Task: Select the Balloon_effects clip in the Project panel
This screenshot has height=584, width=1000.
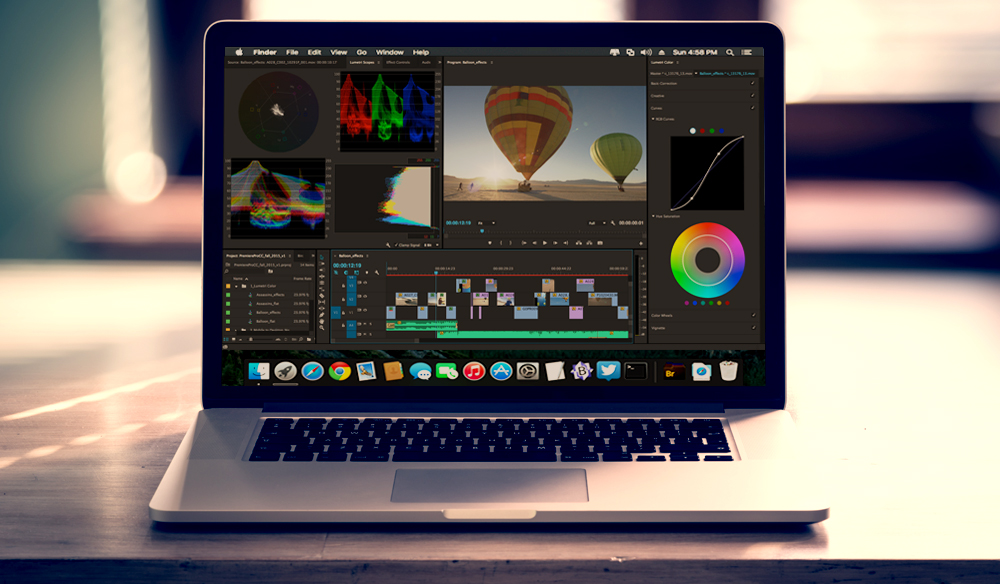Action: (x=269, y=313)
